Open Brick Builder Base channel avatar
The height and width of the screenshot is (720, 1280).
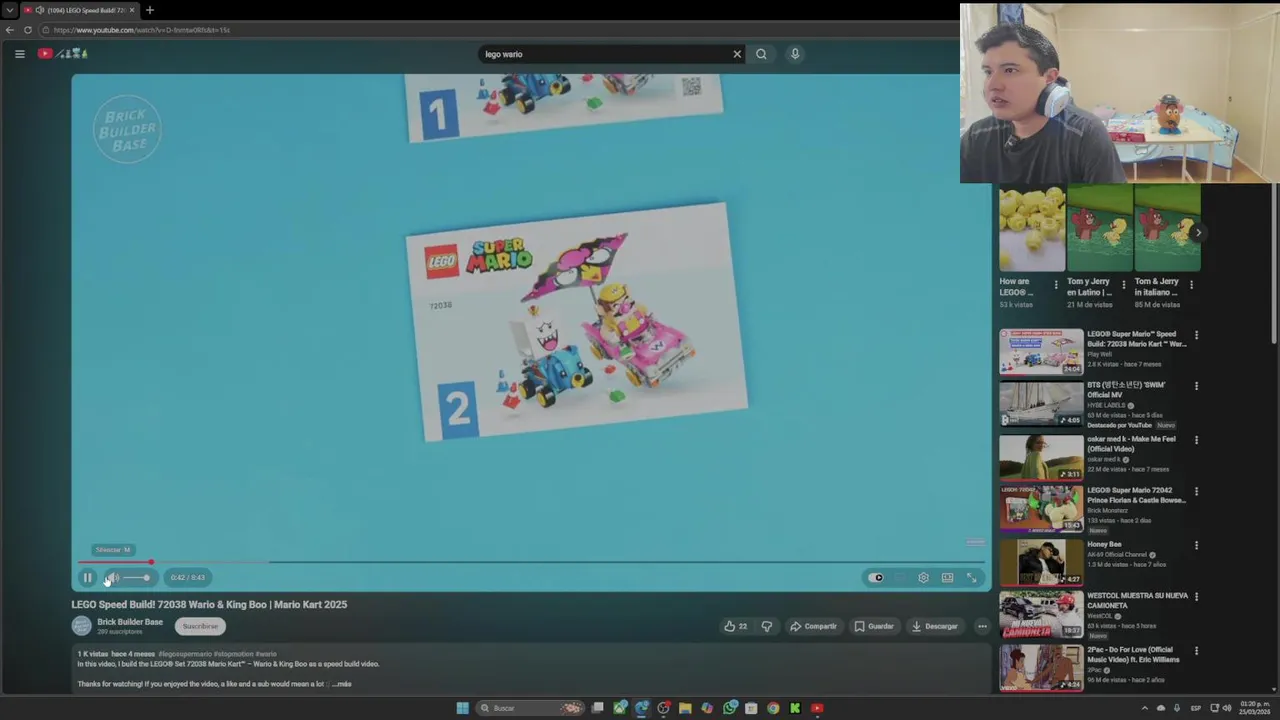(82, 626)
